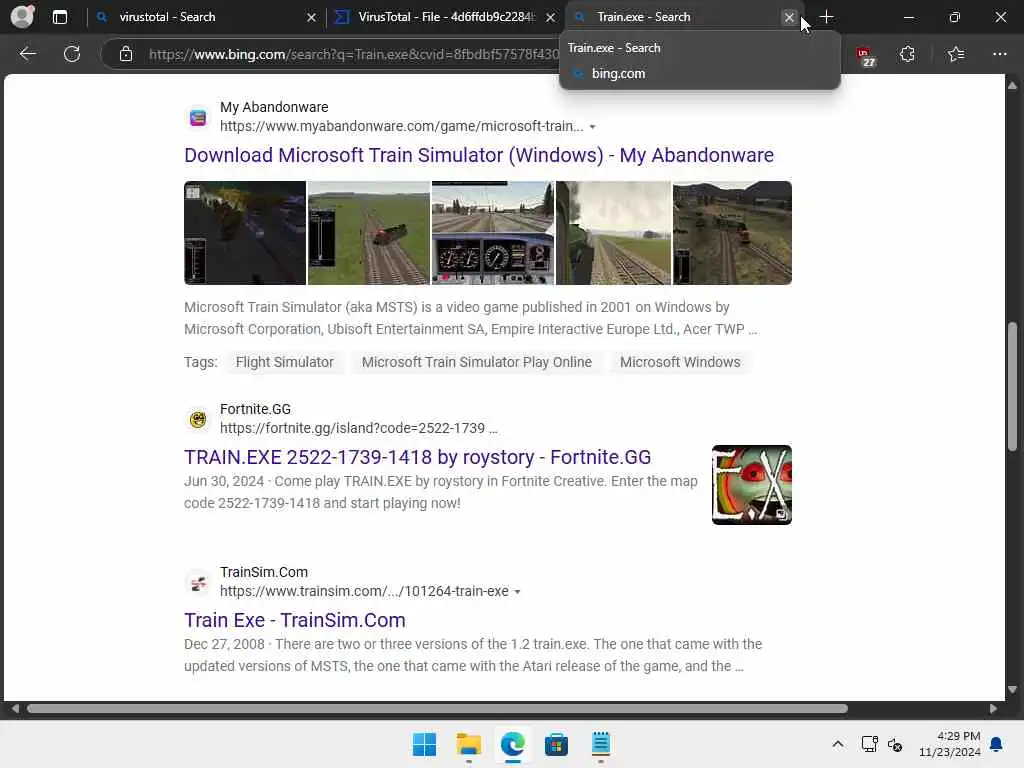
Task: Open Settings and more menu
Action: 999,54
